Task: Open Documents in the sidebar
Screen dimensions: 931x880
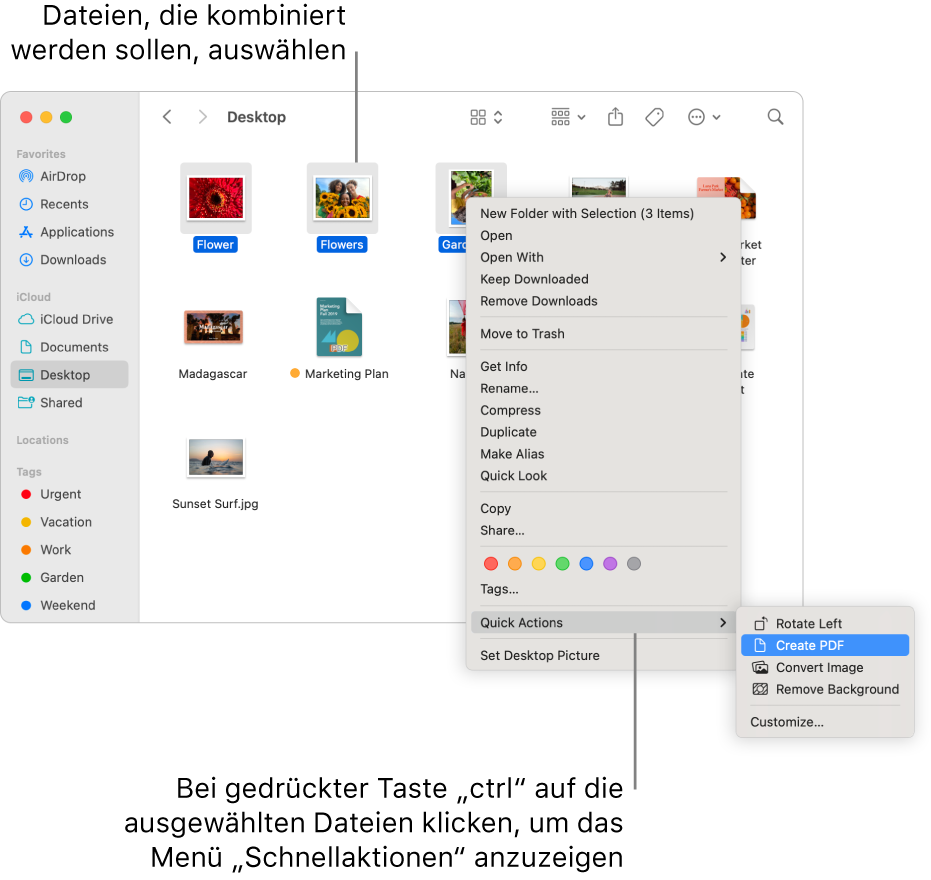Action: pos(69,347)
